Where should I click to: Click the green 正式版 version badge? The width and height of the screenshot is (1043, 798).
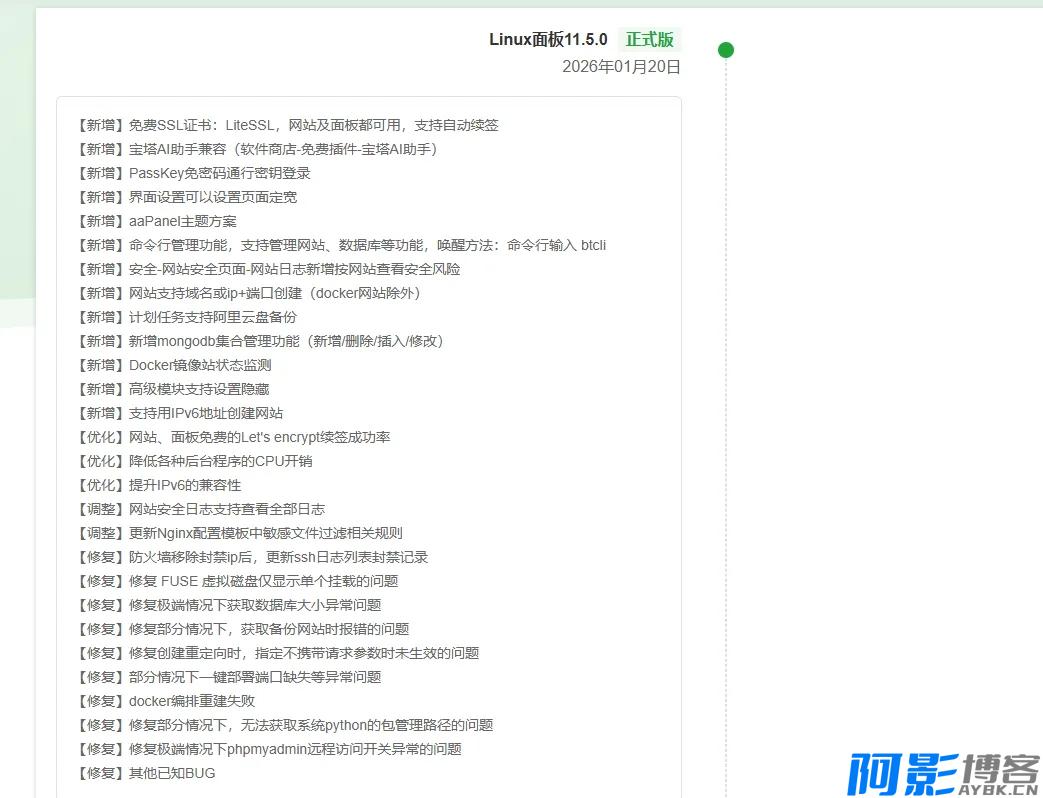point(649,40)
